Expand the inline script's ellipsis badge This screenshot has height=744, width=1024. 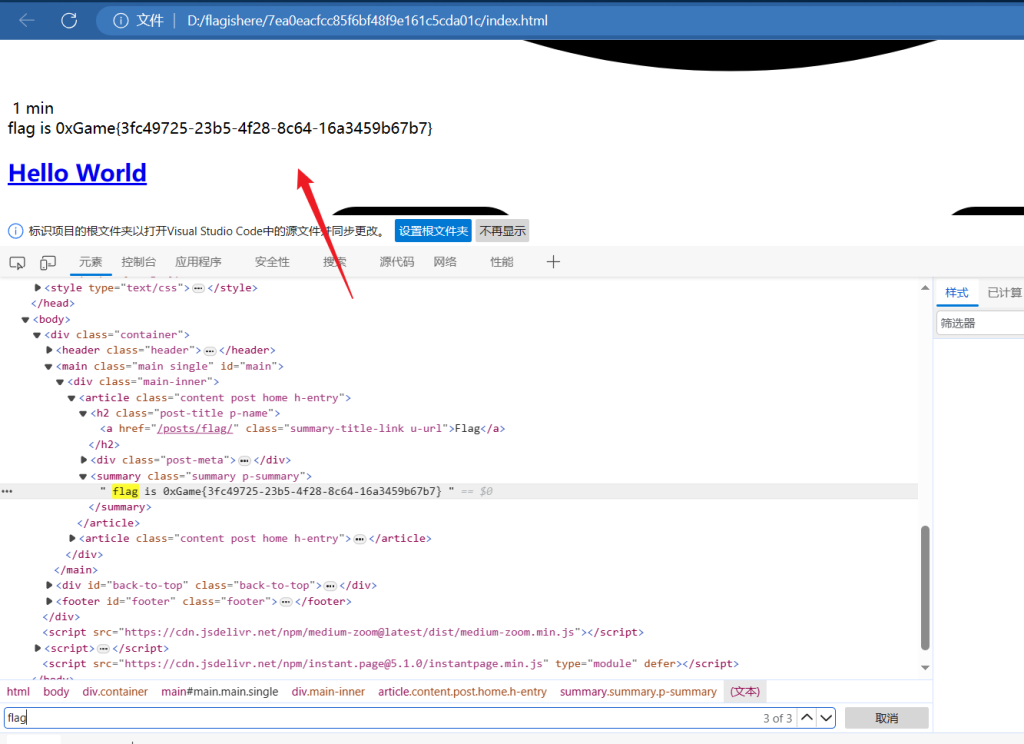(104, 649)
